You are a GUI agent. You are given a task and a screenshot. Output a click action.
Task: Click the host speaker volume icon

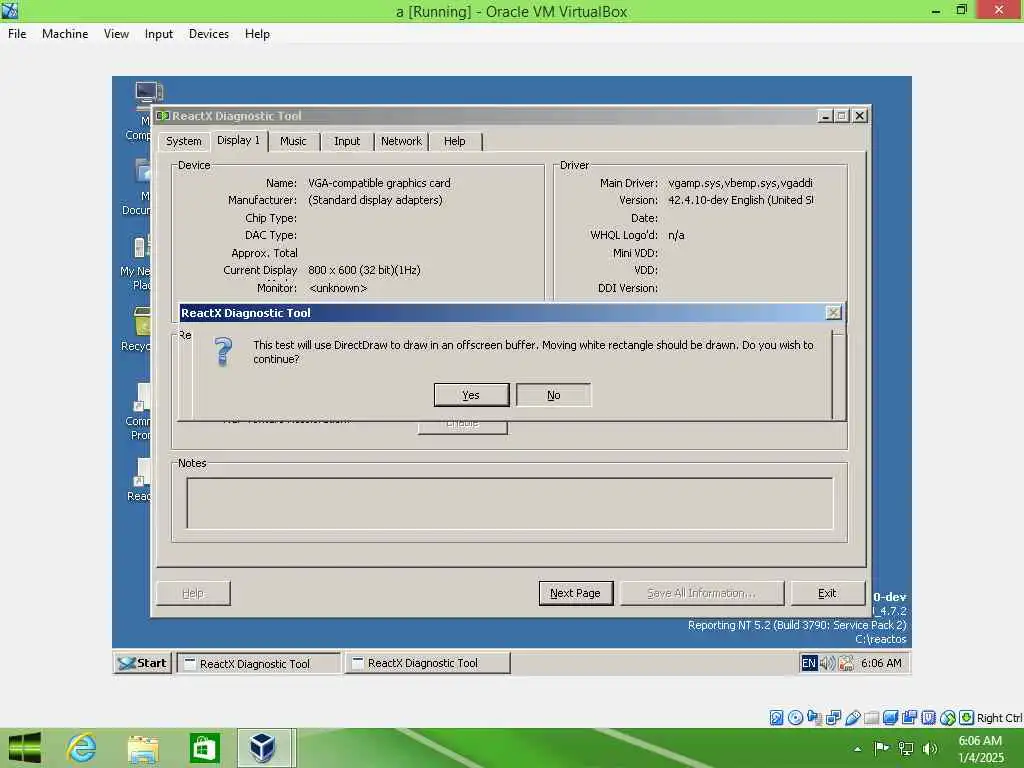click(x=930, y=748)
